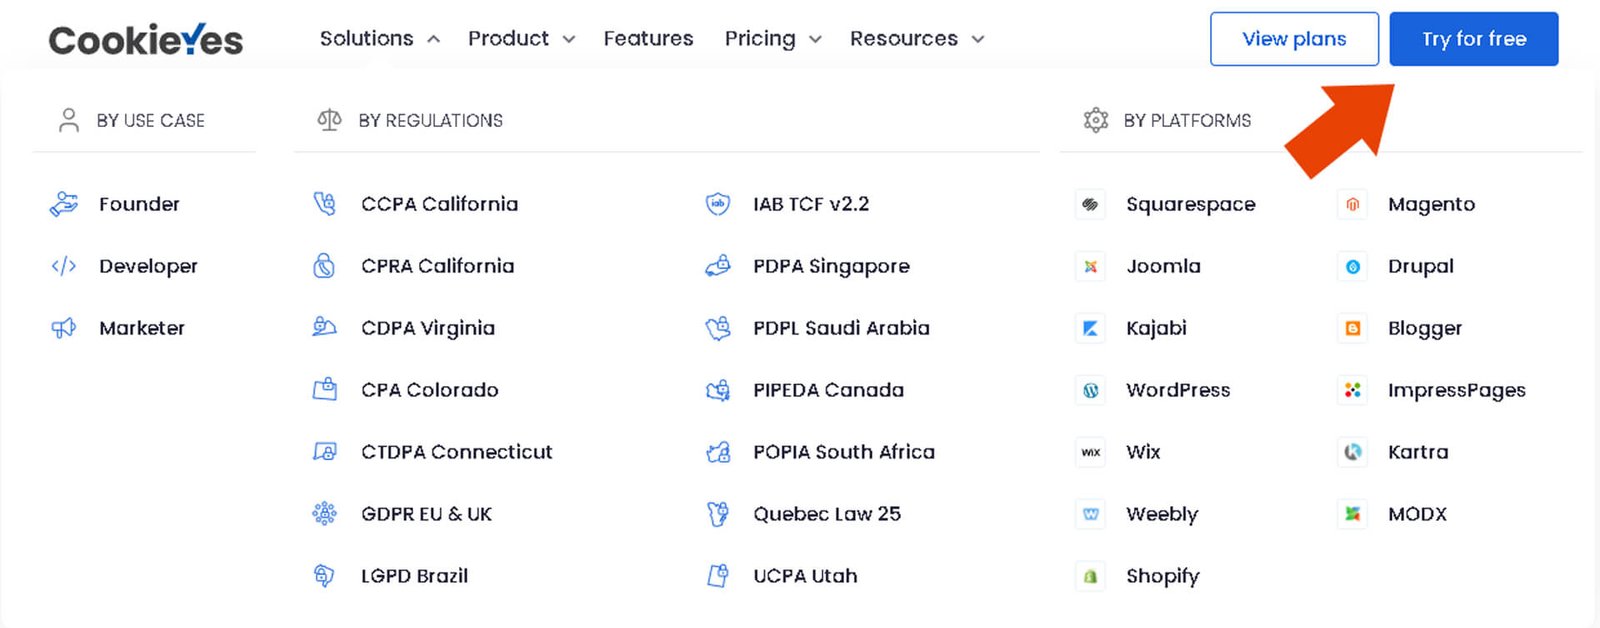Screen dimensions: 1600x628
Task: Click the Founder use case icon
Action: [64, 204]
